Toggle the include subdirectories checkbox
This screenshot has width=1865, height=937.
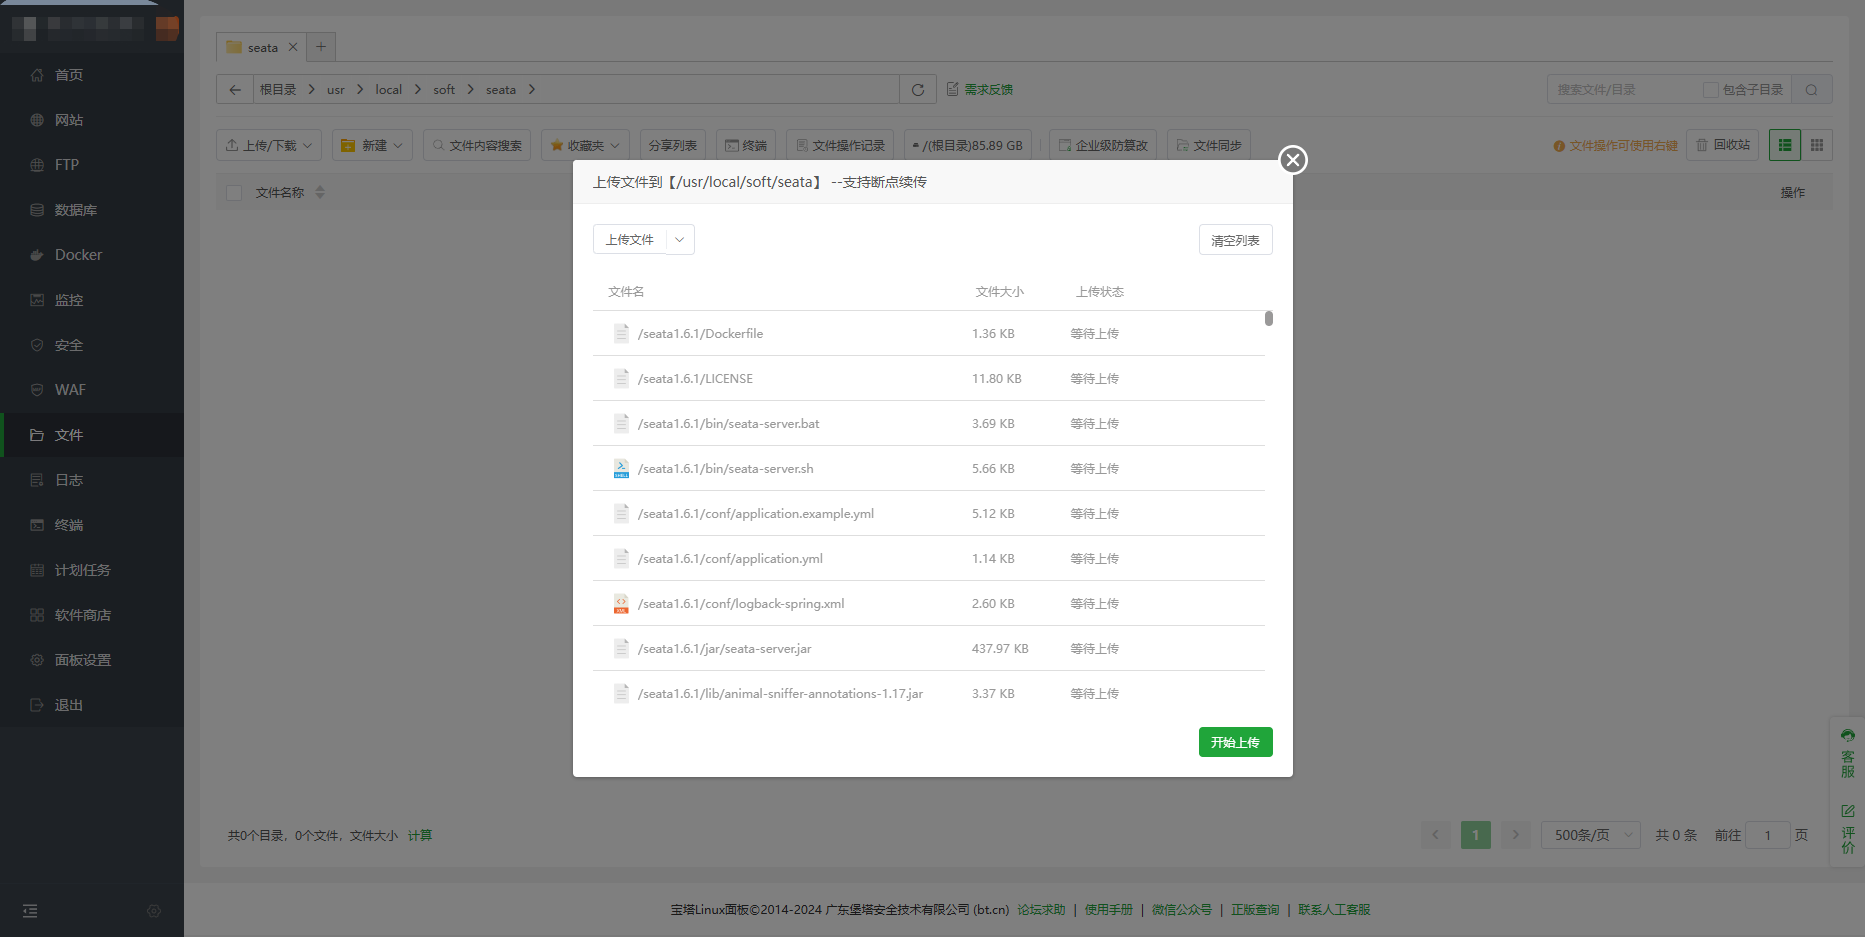tap(1710, 90)
